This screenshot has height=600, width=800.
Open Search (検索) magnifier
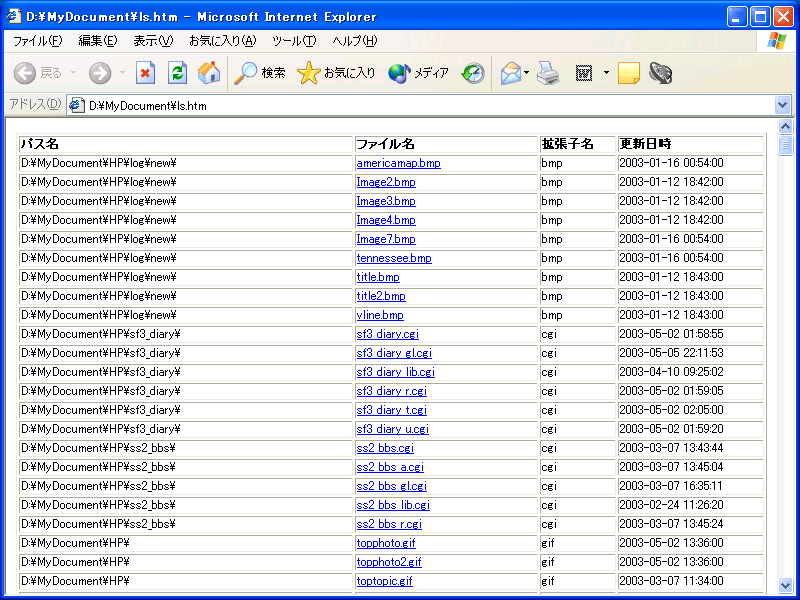[260, 73]
